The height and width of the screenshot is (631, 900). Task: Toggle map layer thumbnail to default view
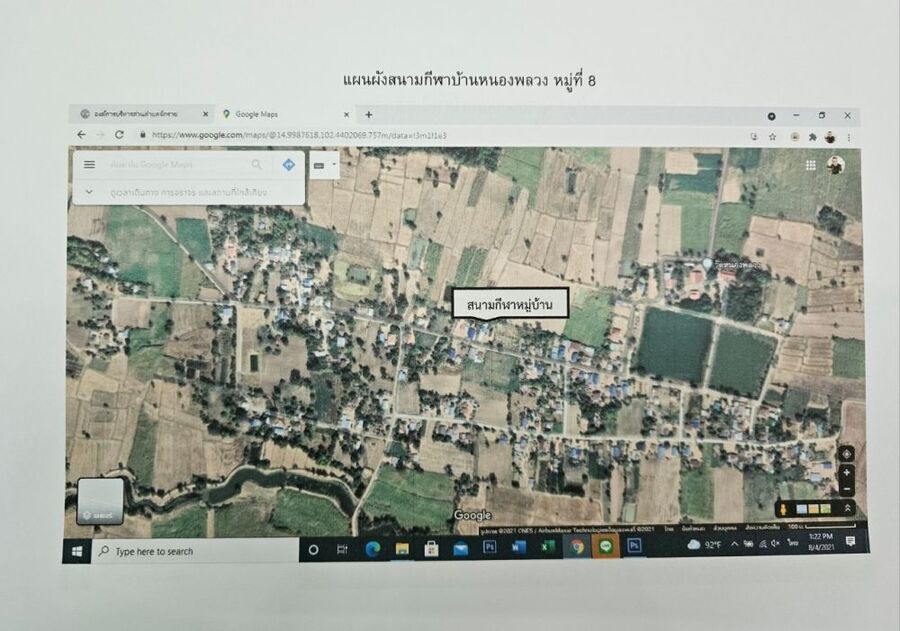click(100, 501)
